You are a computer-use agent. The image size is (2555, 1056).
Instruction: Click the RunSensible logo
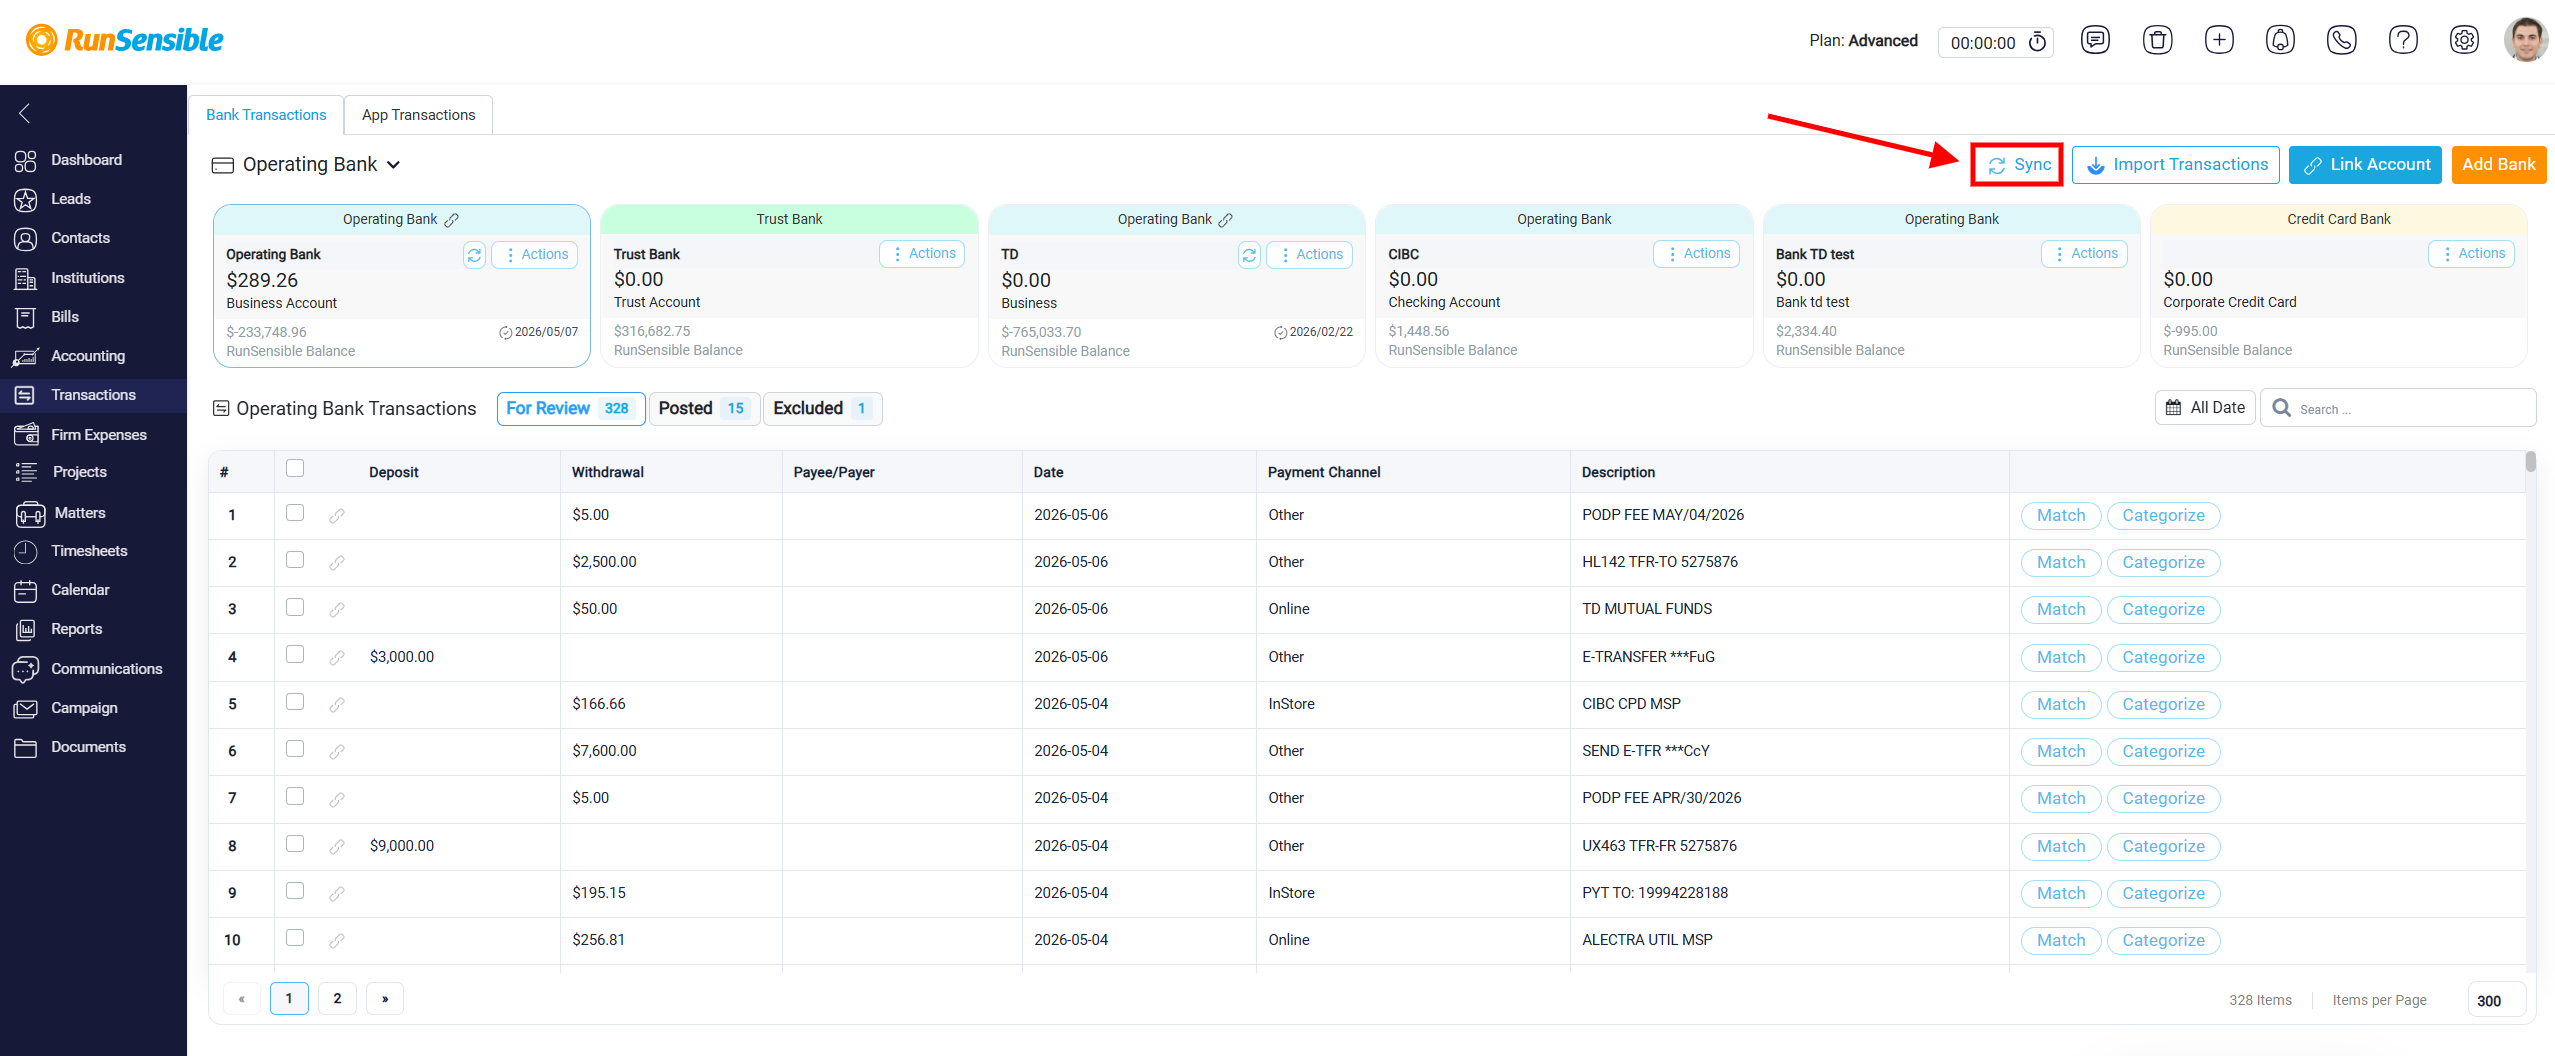click(125, 40)
